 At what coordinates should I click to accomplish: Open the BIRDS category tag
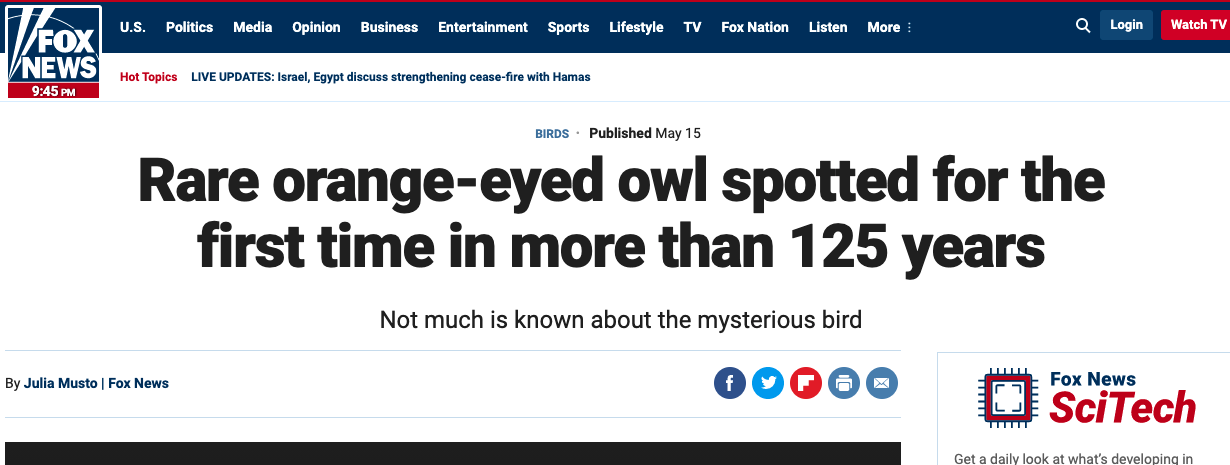tap(552, 134)
